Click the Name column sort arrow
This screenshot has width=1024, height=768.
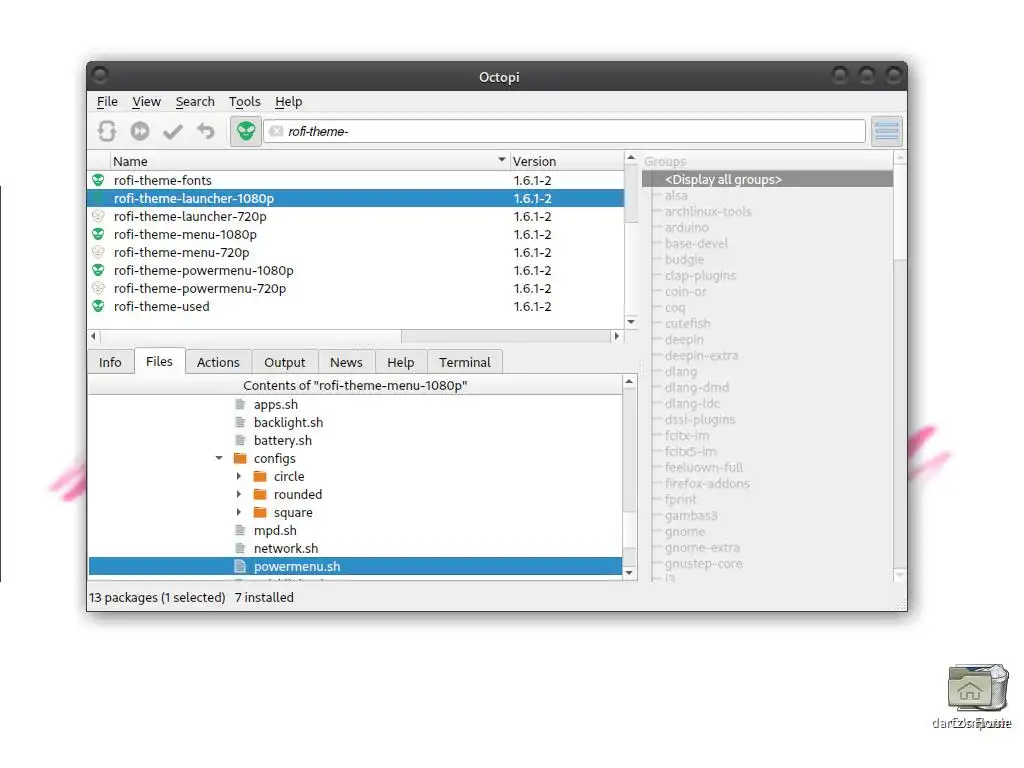coord(502,159)
